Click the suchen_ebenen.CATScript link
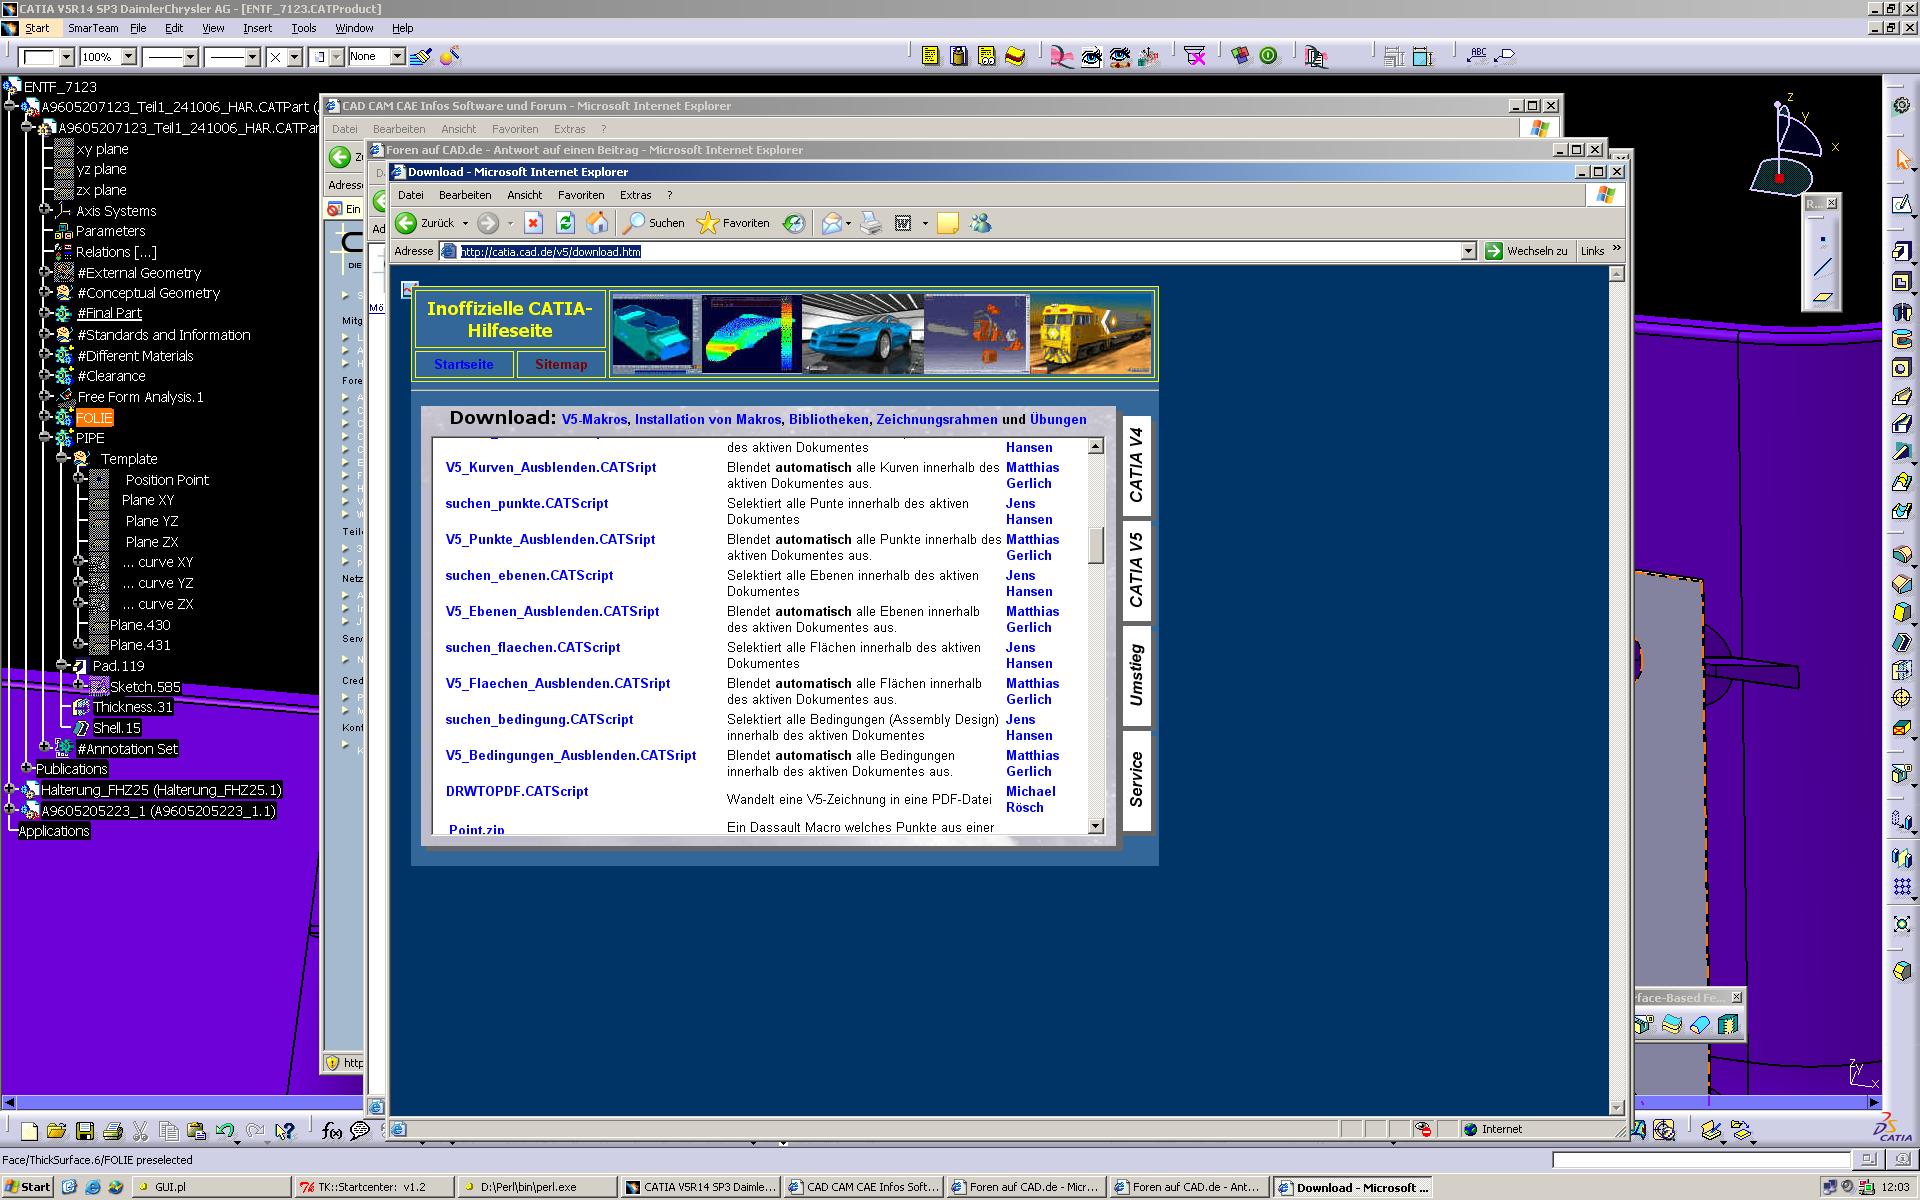The height and width of the screenshot is (1200, 1920). tap(529, 575)
